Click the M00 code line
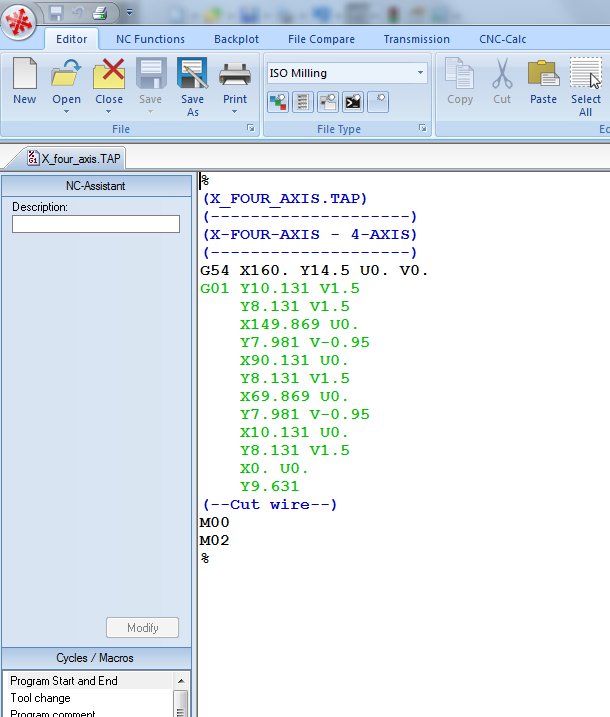 tap(214, 523)
